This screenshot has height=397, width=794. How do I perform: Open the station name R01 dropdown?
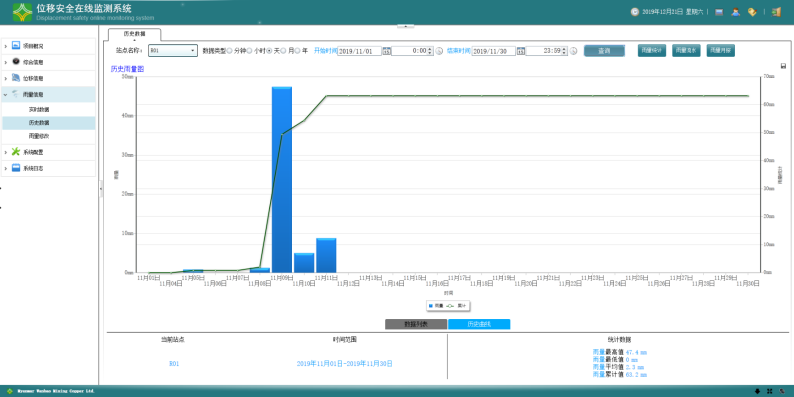coord(173,51)
